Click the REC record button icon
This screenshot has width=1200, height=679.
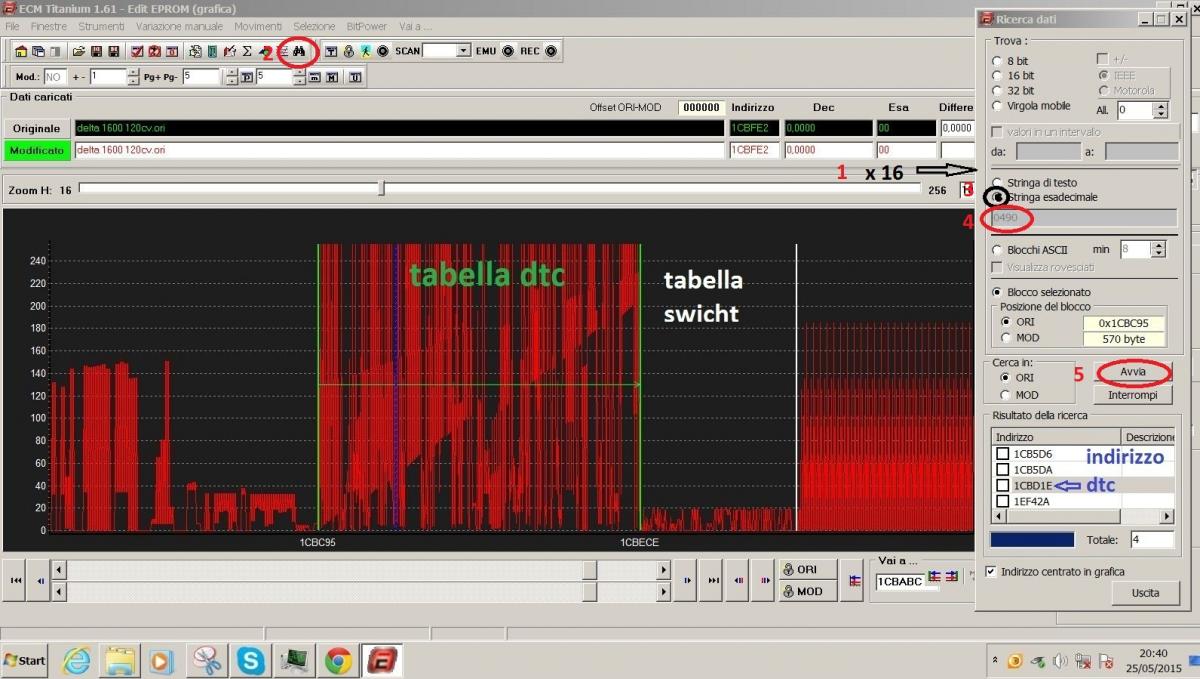(x=551, y=51)
